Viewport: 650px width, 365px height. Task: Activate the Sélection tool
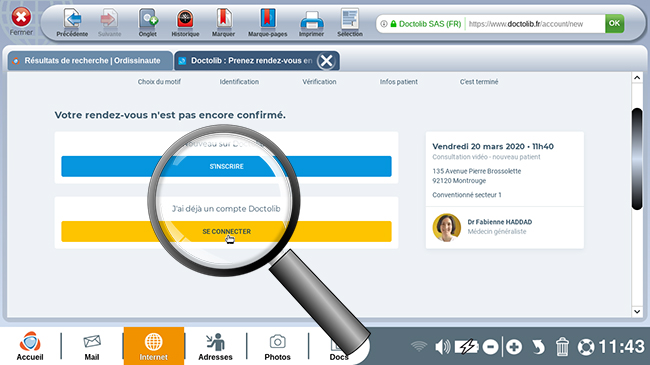tap(350, 23)
